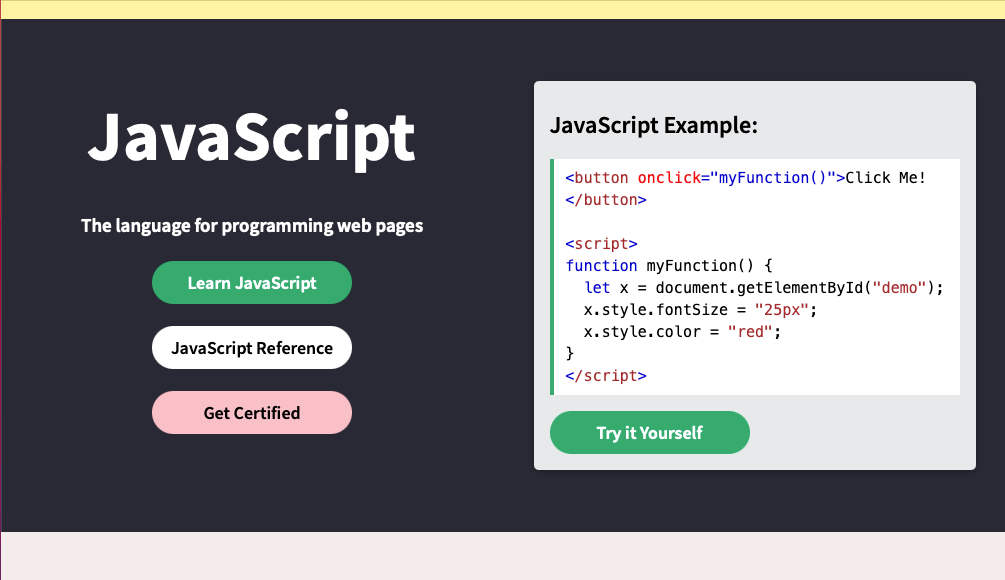Select the pink Get Certified button
The image size is (1005, 580).
[x=252, y=413]
